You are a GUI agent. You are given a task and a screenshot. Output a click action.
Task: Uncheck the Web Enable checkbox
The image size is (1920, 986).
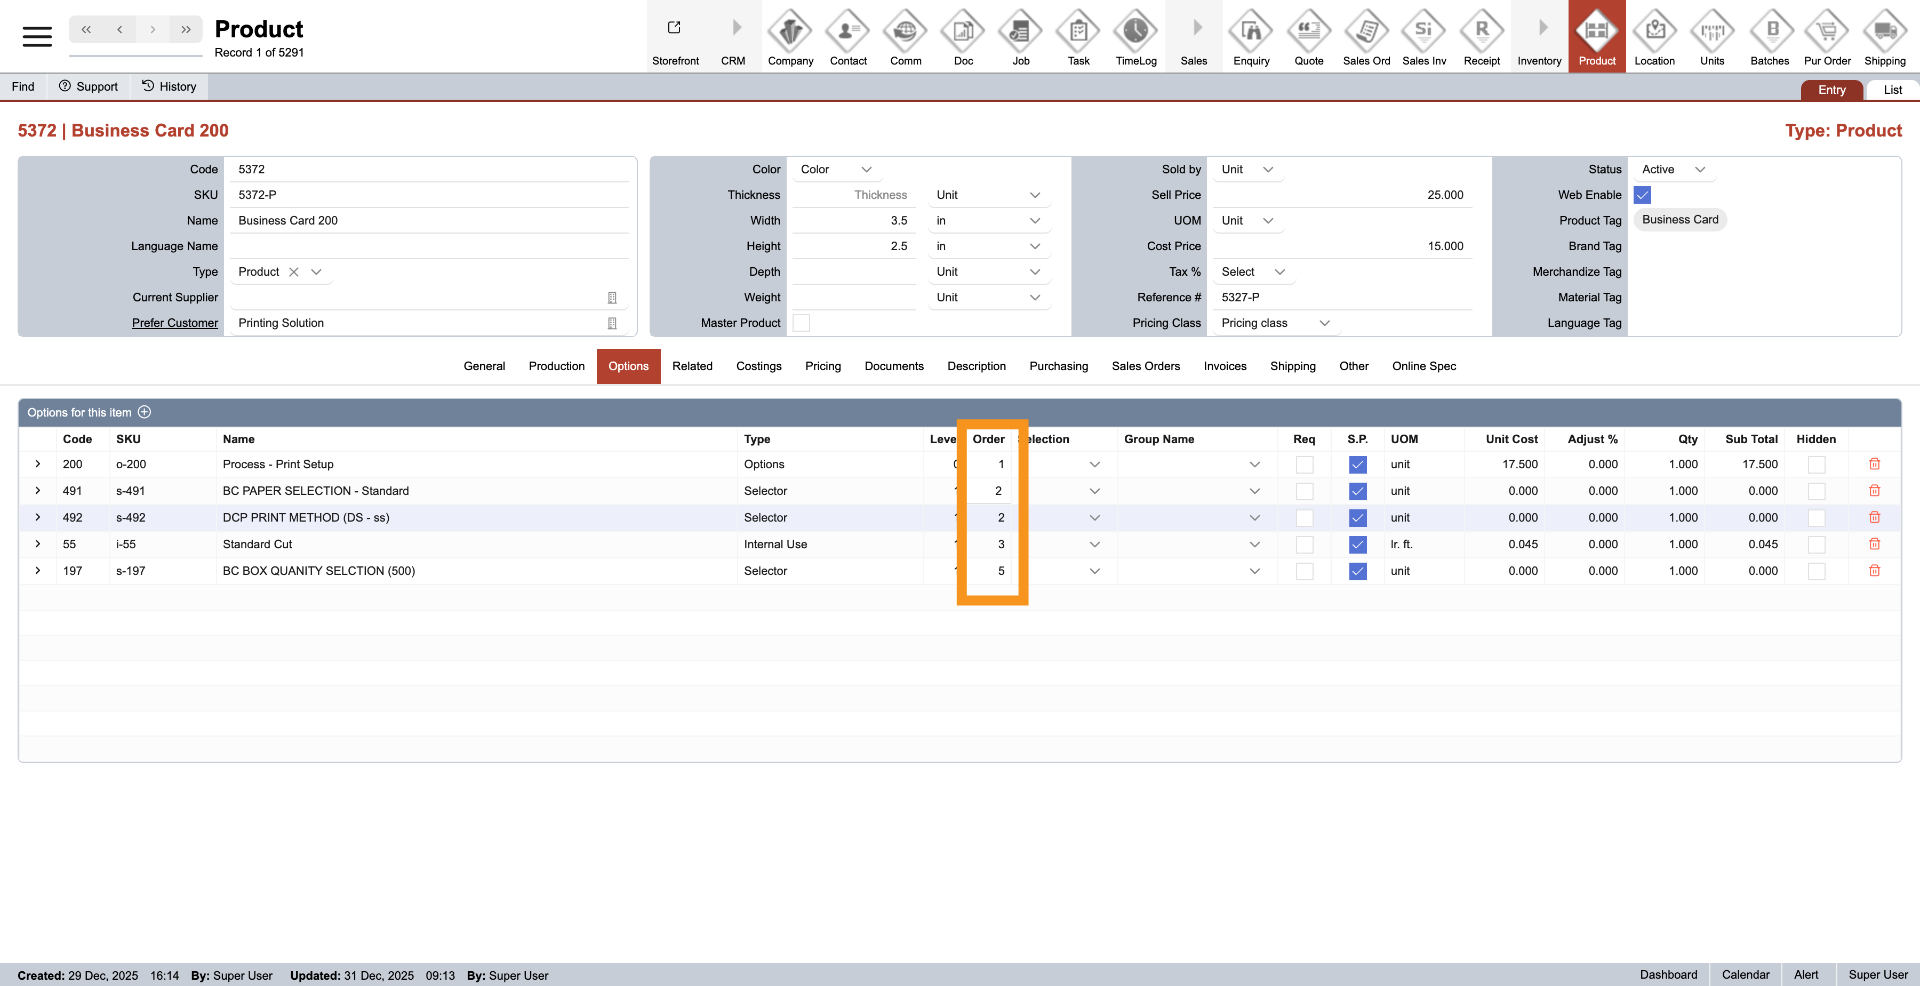click(x=1642, y=195)
